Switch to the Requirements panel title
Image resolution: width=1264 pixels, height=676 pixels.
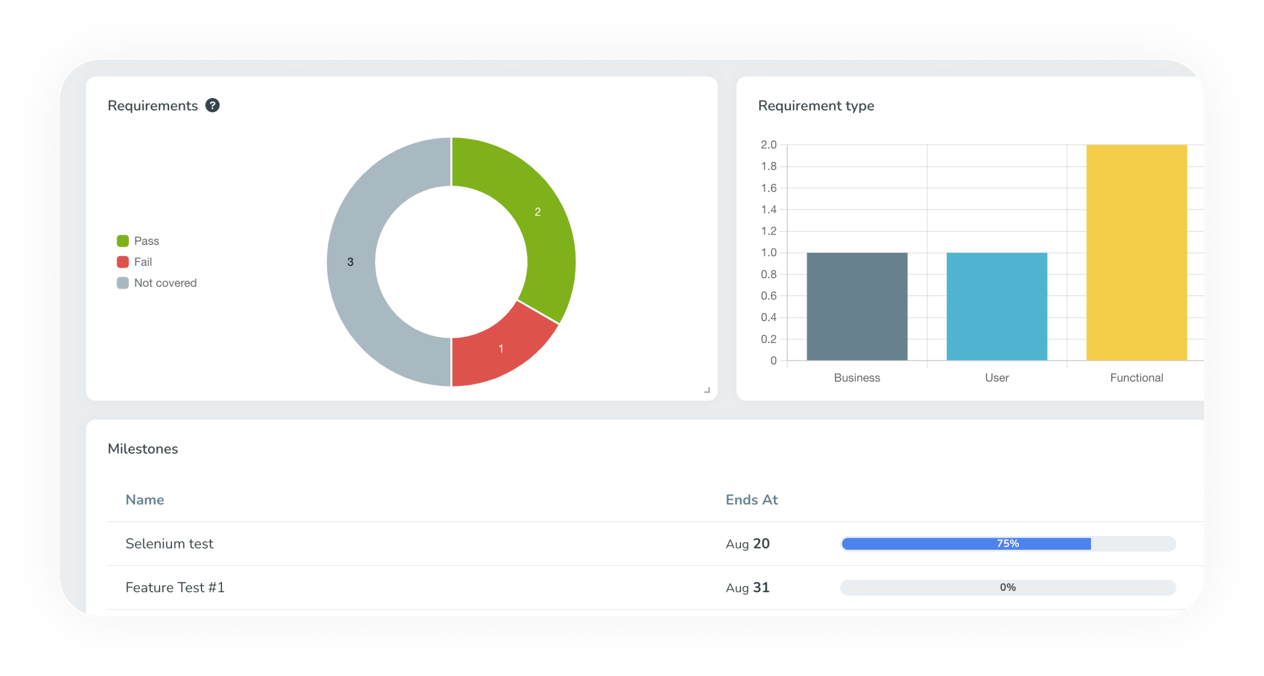click(152, 105)
